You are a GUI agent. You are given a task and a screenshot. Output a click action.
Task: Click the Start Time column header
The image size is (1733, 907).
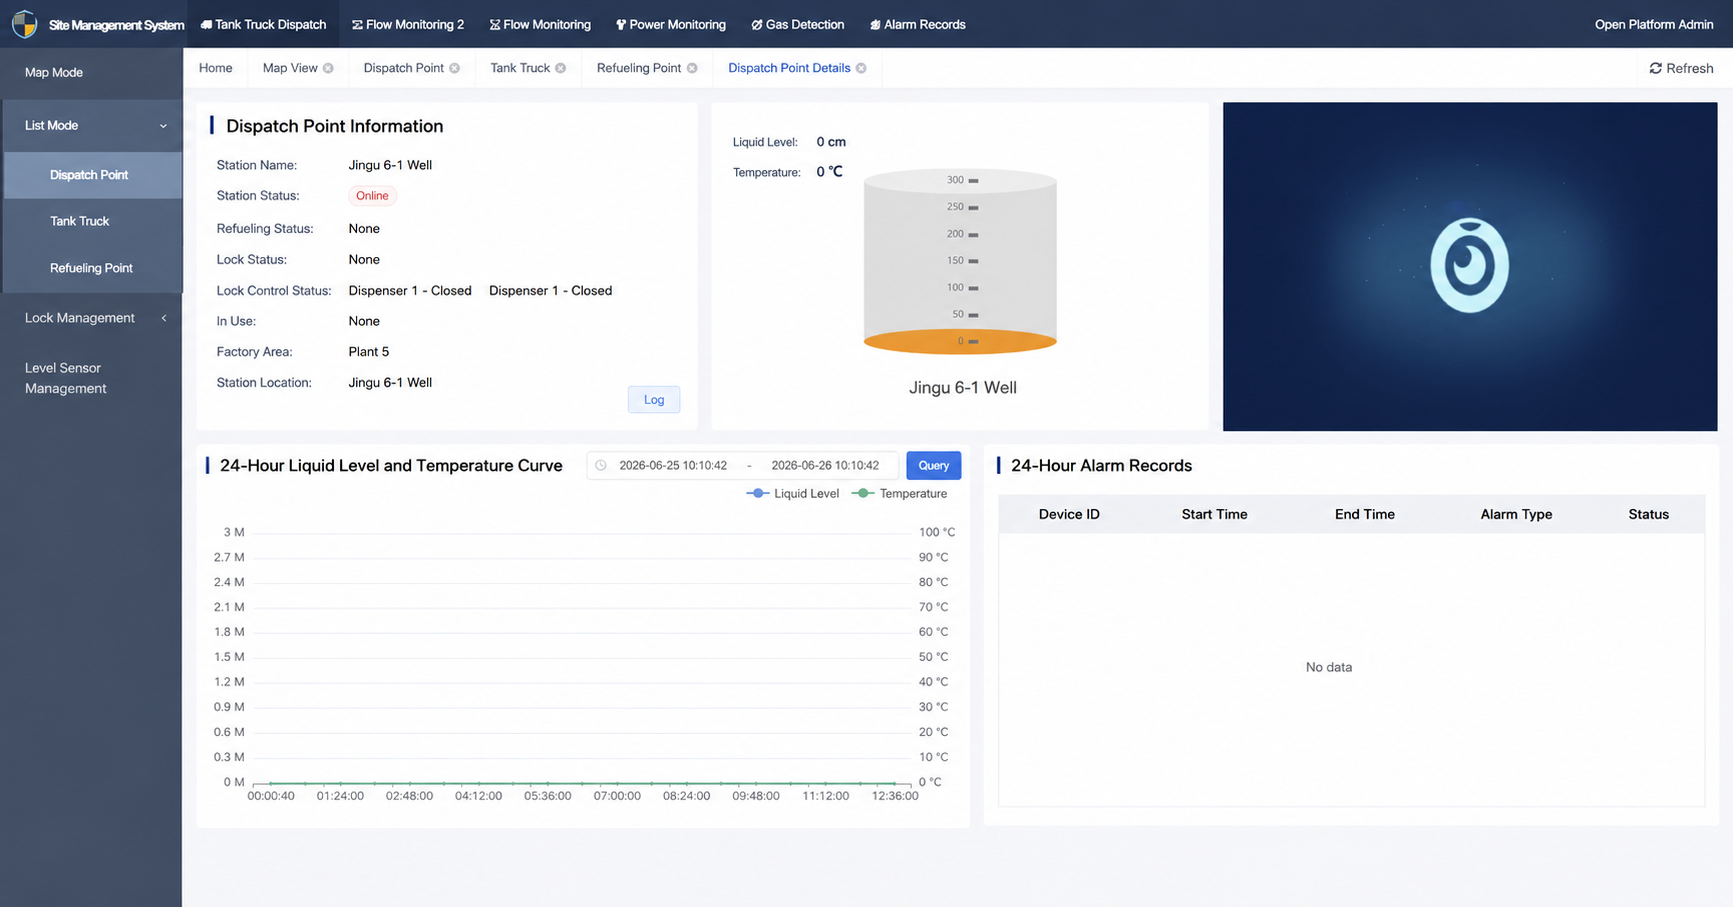click(x=1214, y=514)
